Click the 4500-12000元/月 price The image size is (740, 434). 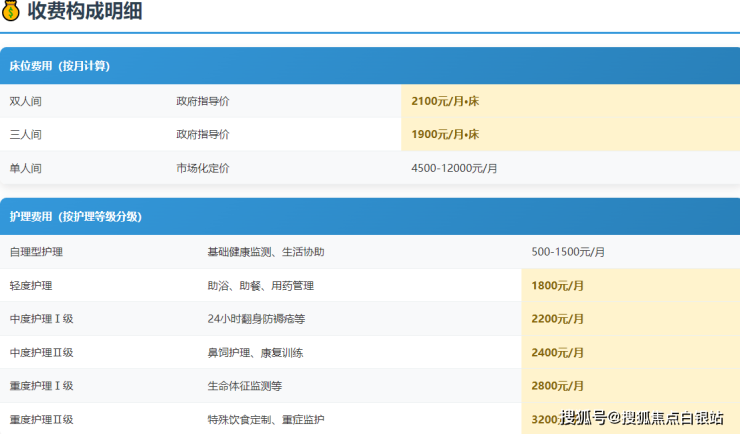pos(454,168)
